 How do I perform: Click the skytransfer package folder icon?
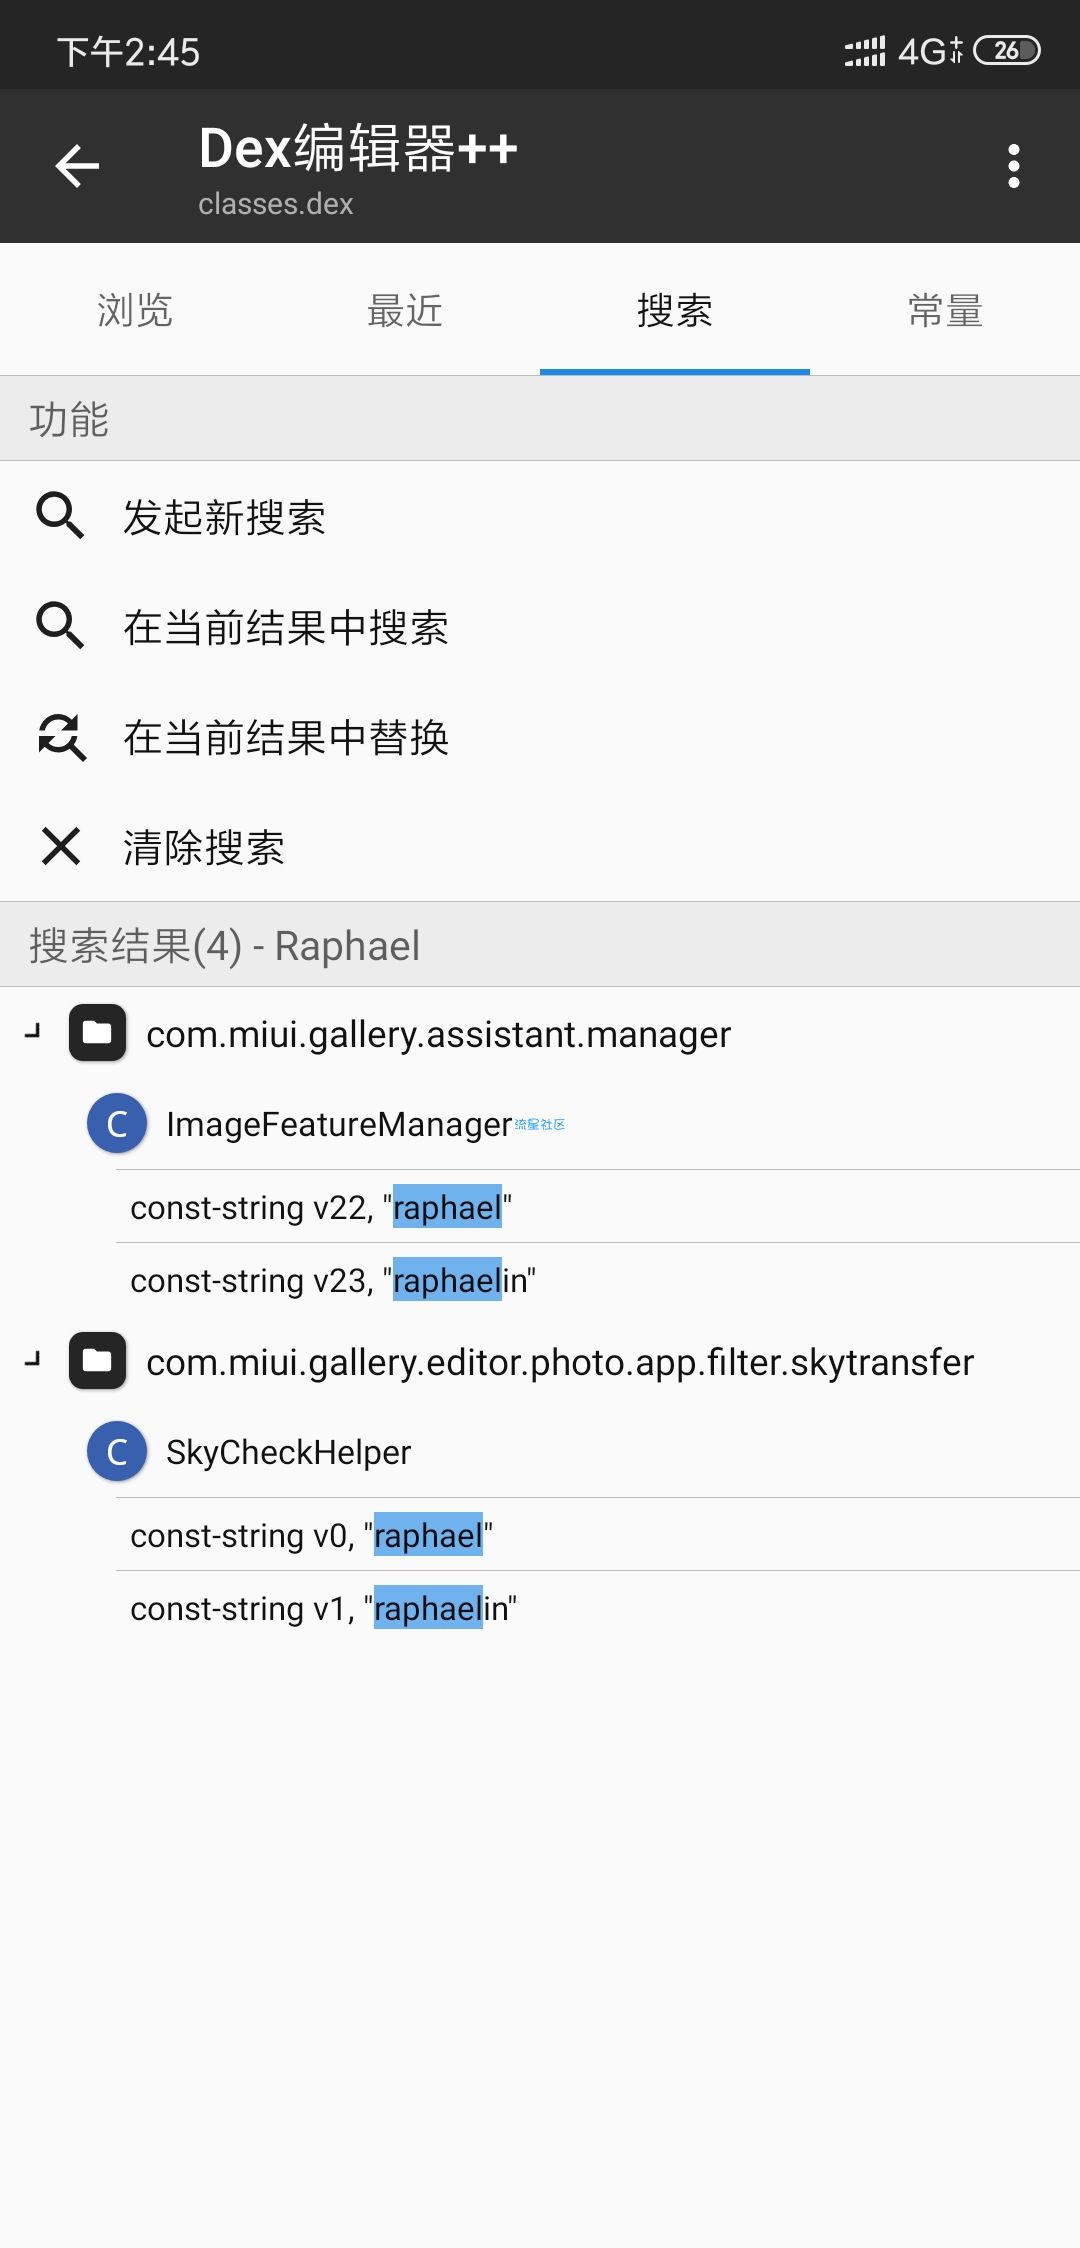[x=97, y=1361]
